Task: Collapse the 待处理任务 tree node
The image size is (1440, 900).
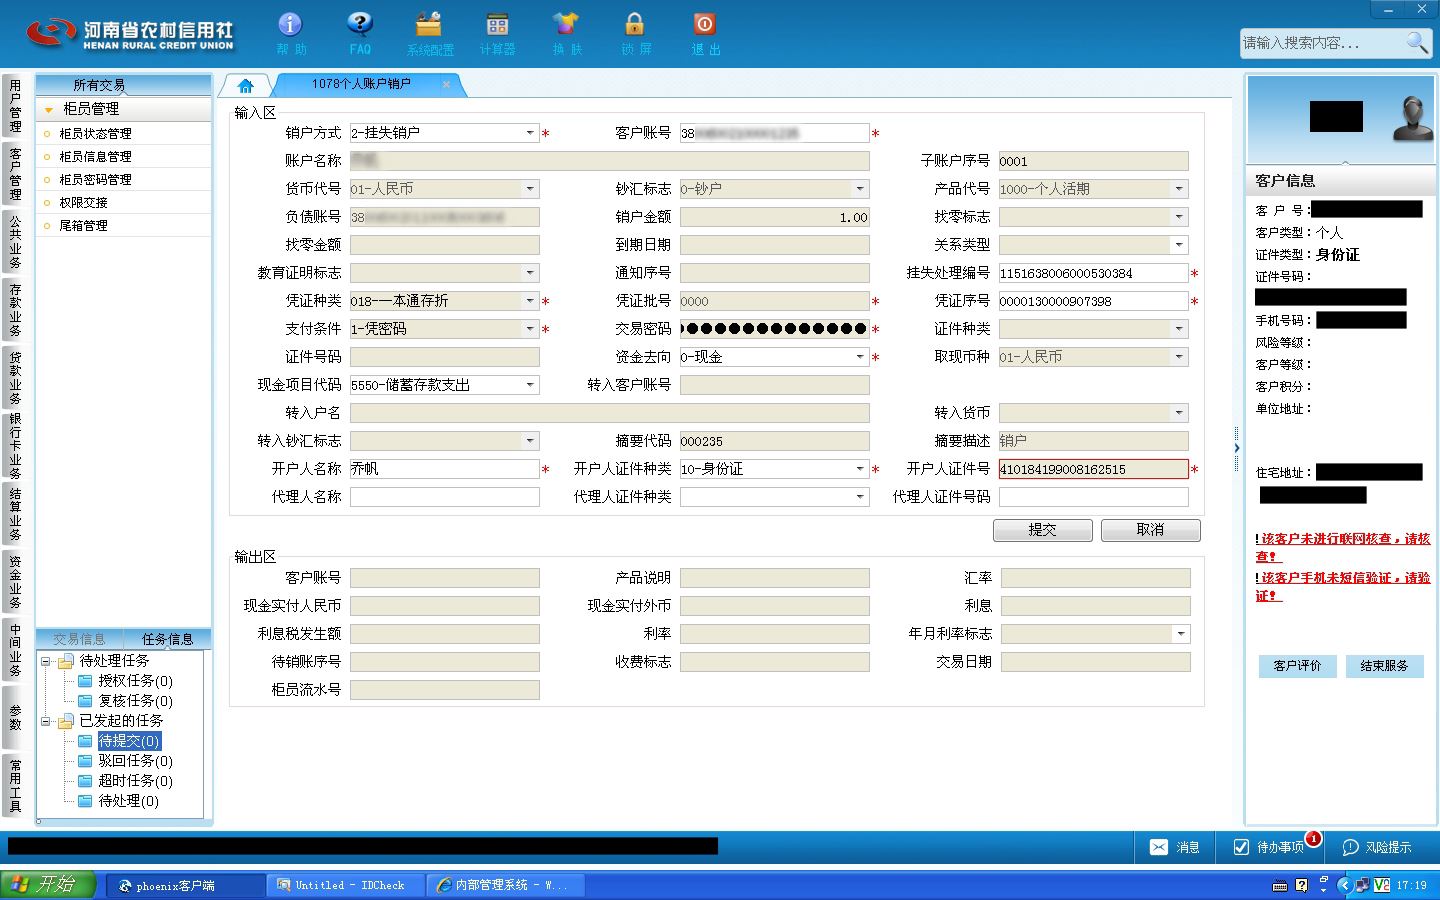Action: (x=46, y=661)
